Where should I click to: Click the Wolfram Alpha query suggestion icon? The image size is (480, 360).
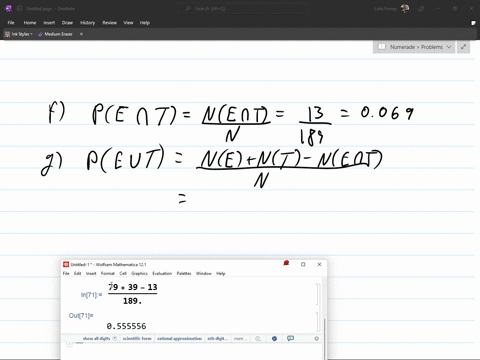click(258, 338)
